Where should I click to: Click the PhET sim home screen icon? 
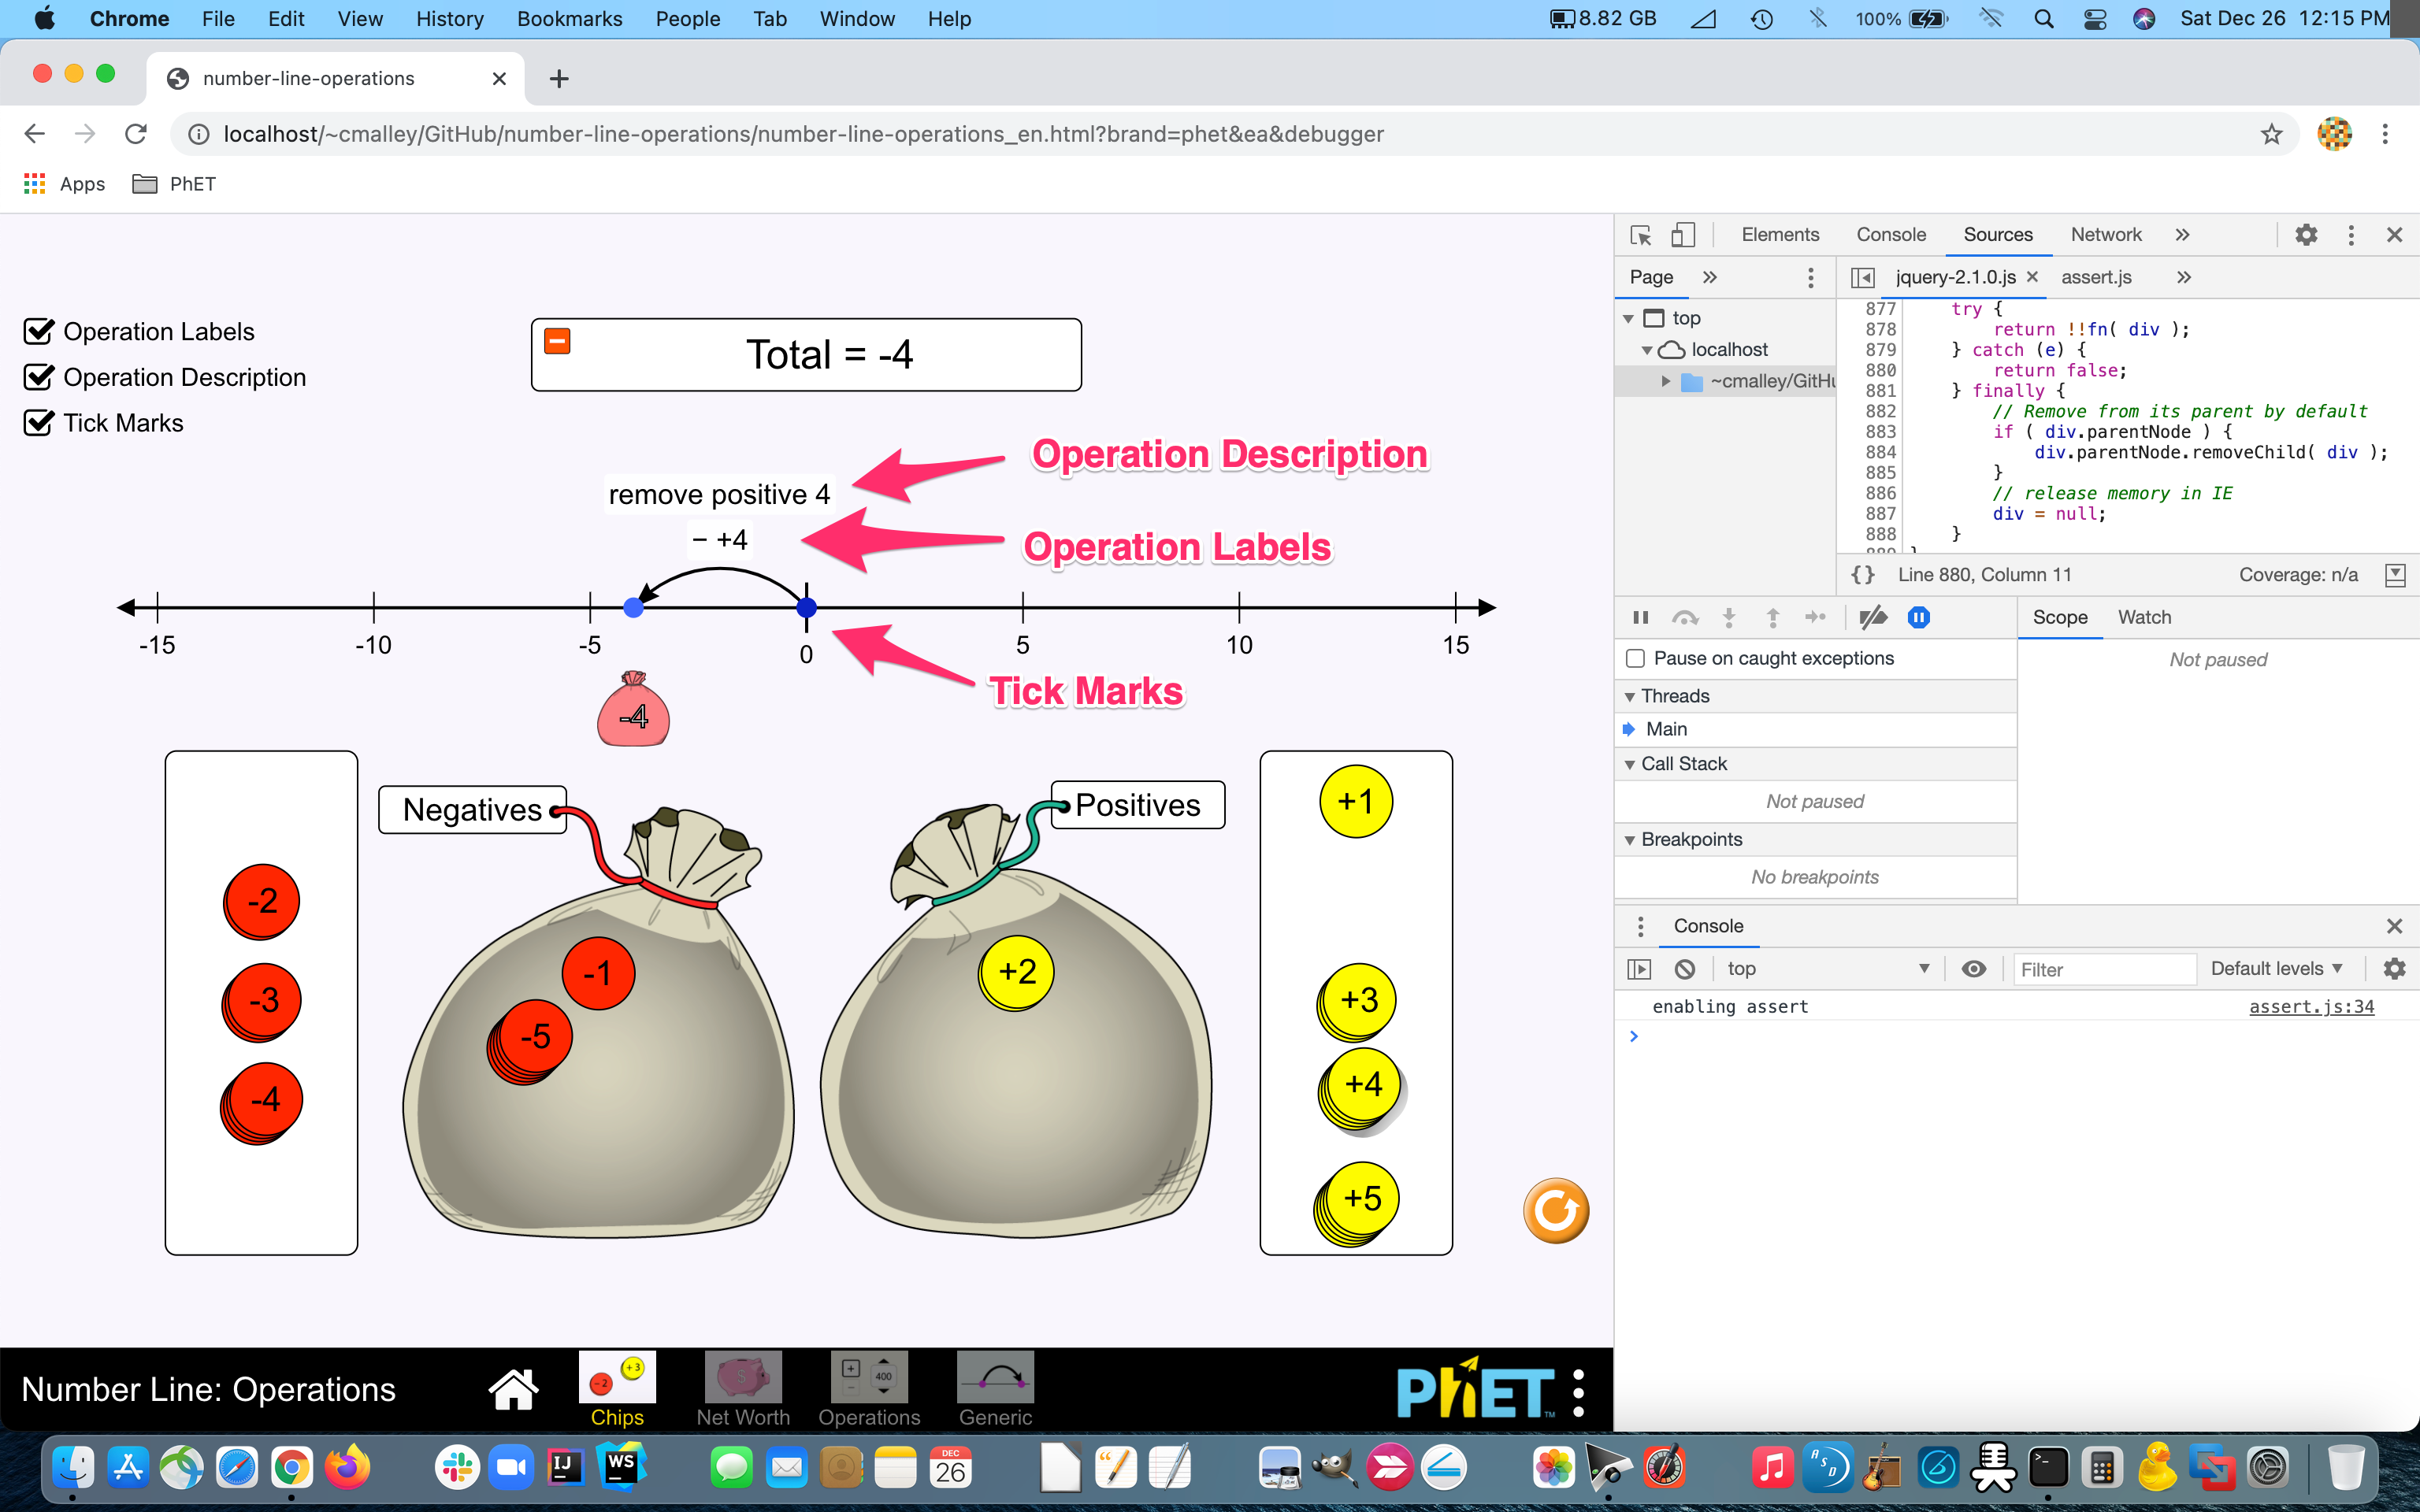tap(513, 1389)
